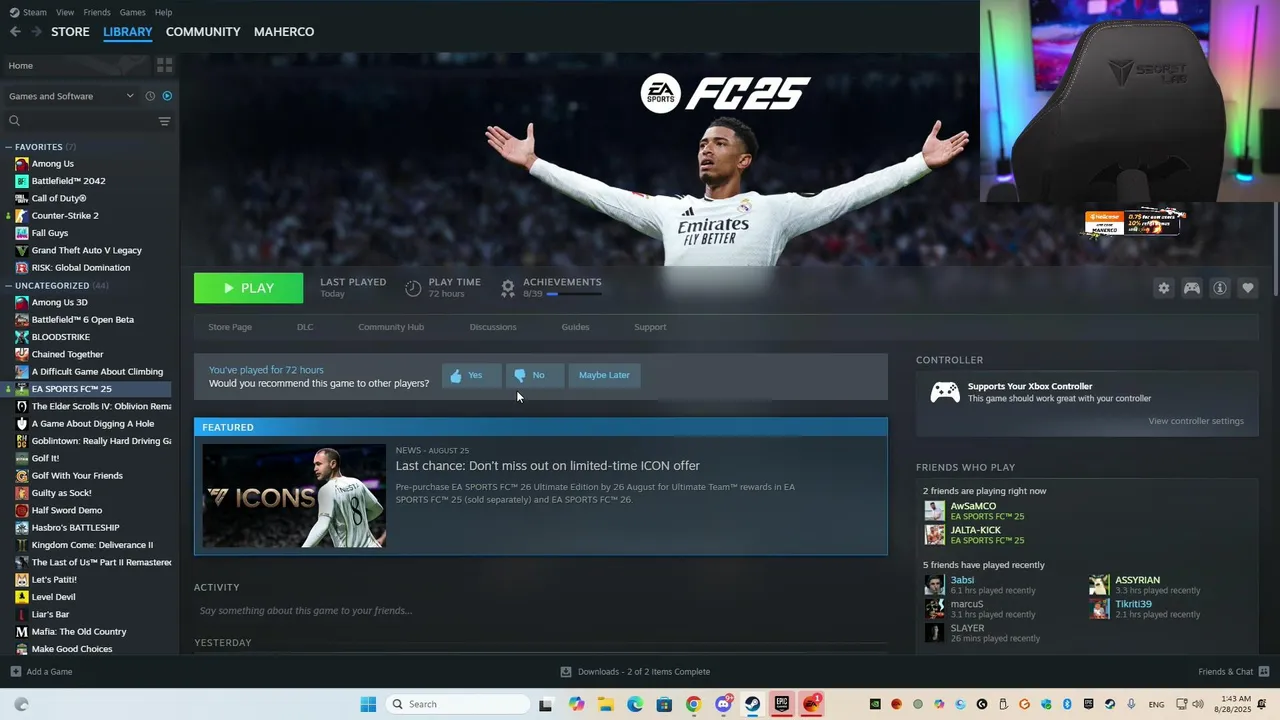Go back with the left arrow
This screenshot has width=1280, height=720.
click(15, 32)
